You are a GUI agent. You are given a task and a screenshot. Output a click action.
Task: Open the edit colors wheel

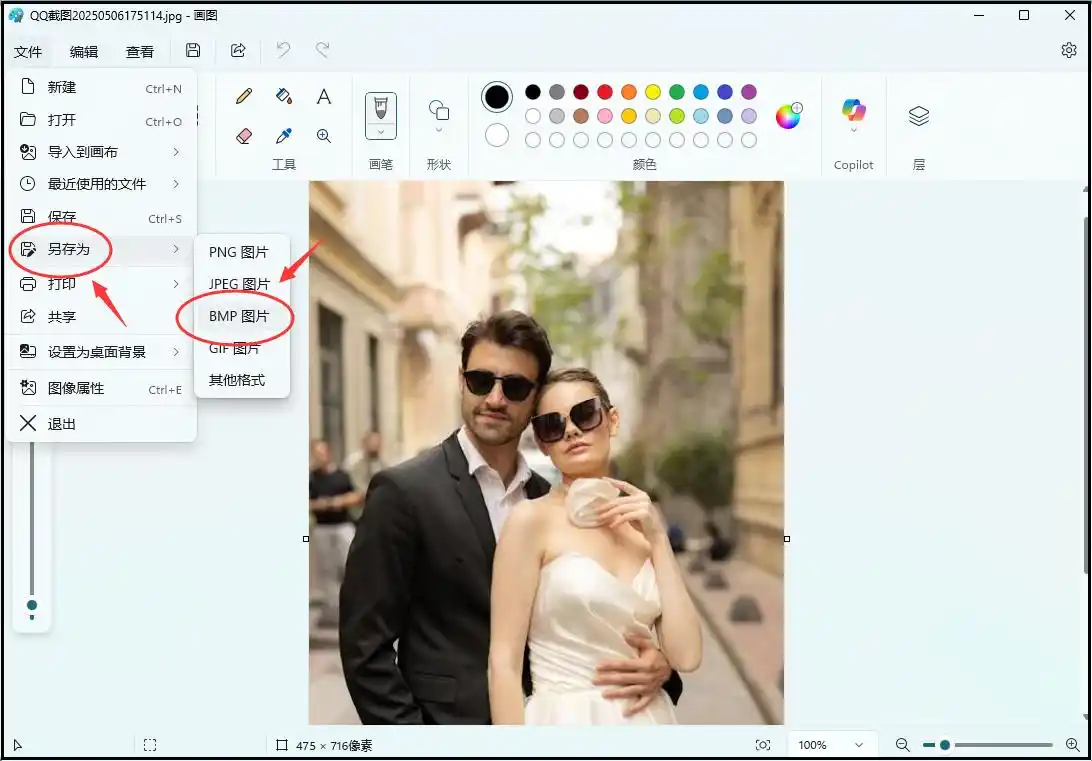pos(789,116)
